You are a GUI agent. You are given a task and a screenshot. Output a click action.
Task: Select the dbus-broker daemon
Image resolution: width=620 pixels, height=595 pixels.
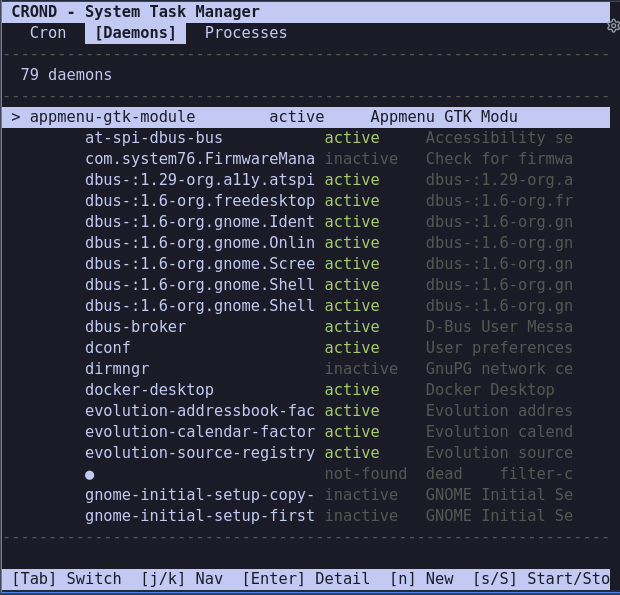(x=135, y=327)
